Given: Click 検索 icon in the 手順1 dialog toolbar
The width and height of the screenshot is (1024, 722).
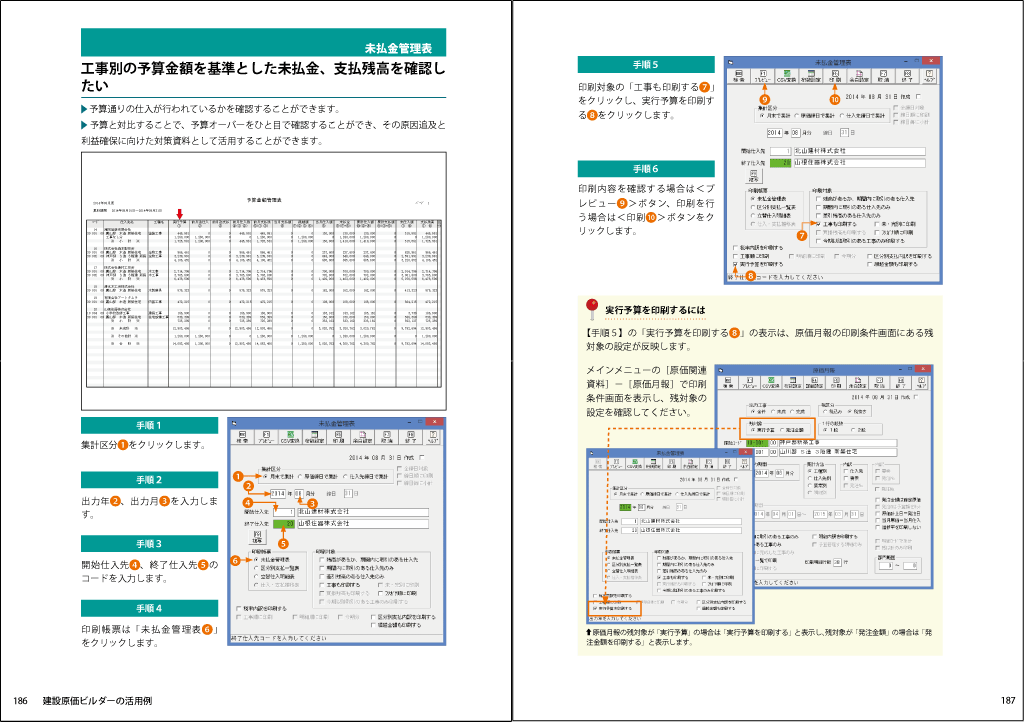Looking at the screenshot, I should 242,437.
